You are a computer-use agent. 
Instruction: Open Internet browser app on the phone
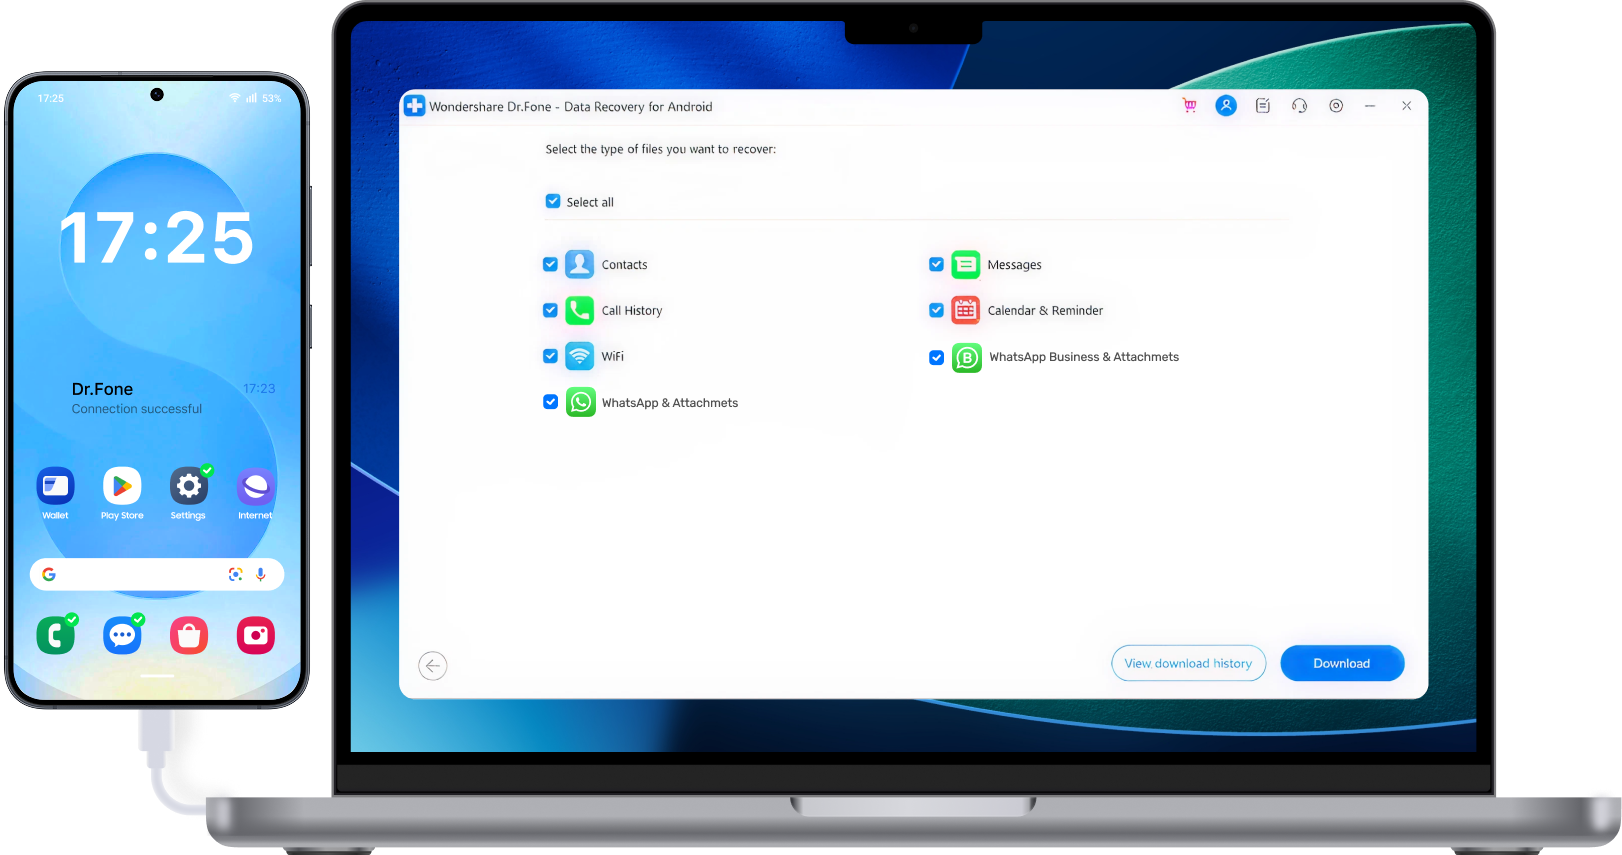[255, 487]
